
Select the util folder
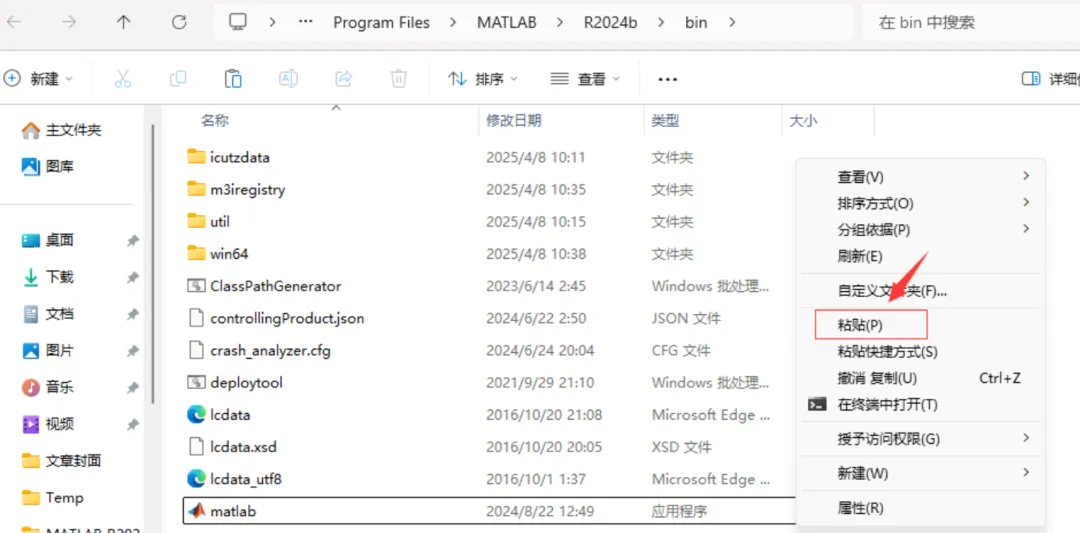tap(209, 222)
